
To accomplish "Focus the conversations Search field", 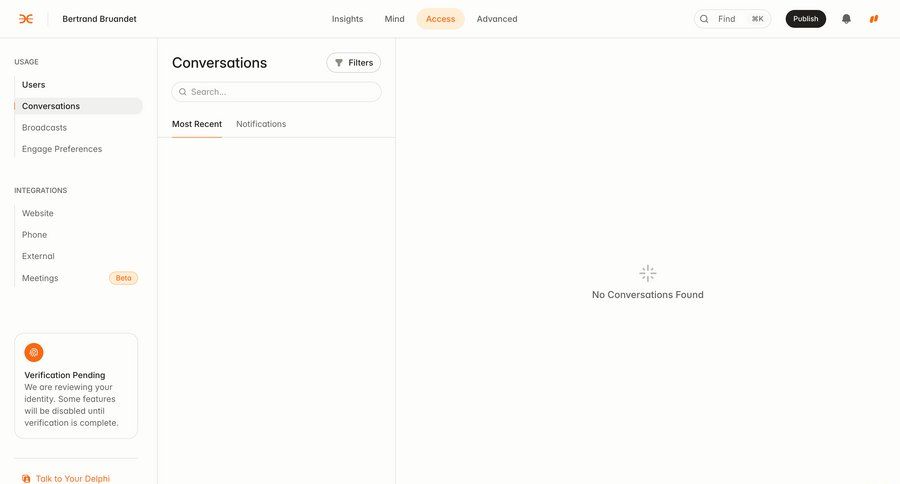I will pyautogui.click(x=276, y=92).
